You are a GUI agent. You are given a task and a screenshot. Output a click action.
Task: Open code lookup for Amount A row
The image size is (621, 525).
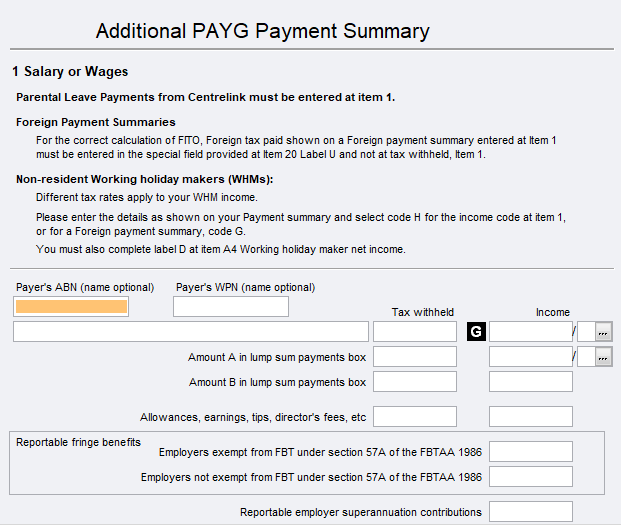coord(604,357)
